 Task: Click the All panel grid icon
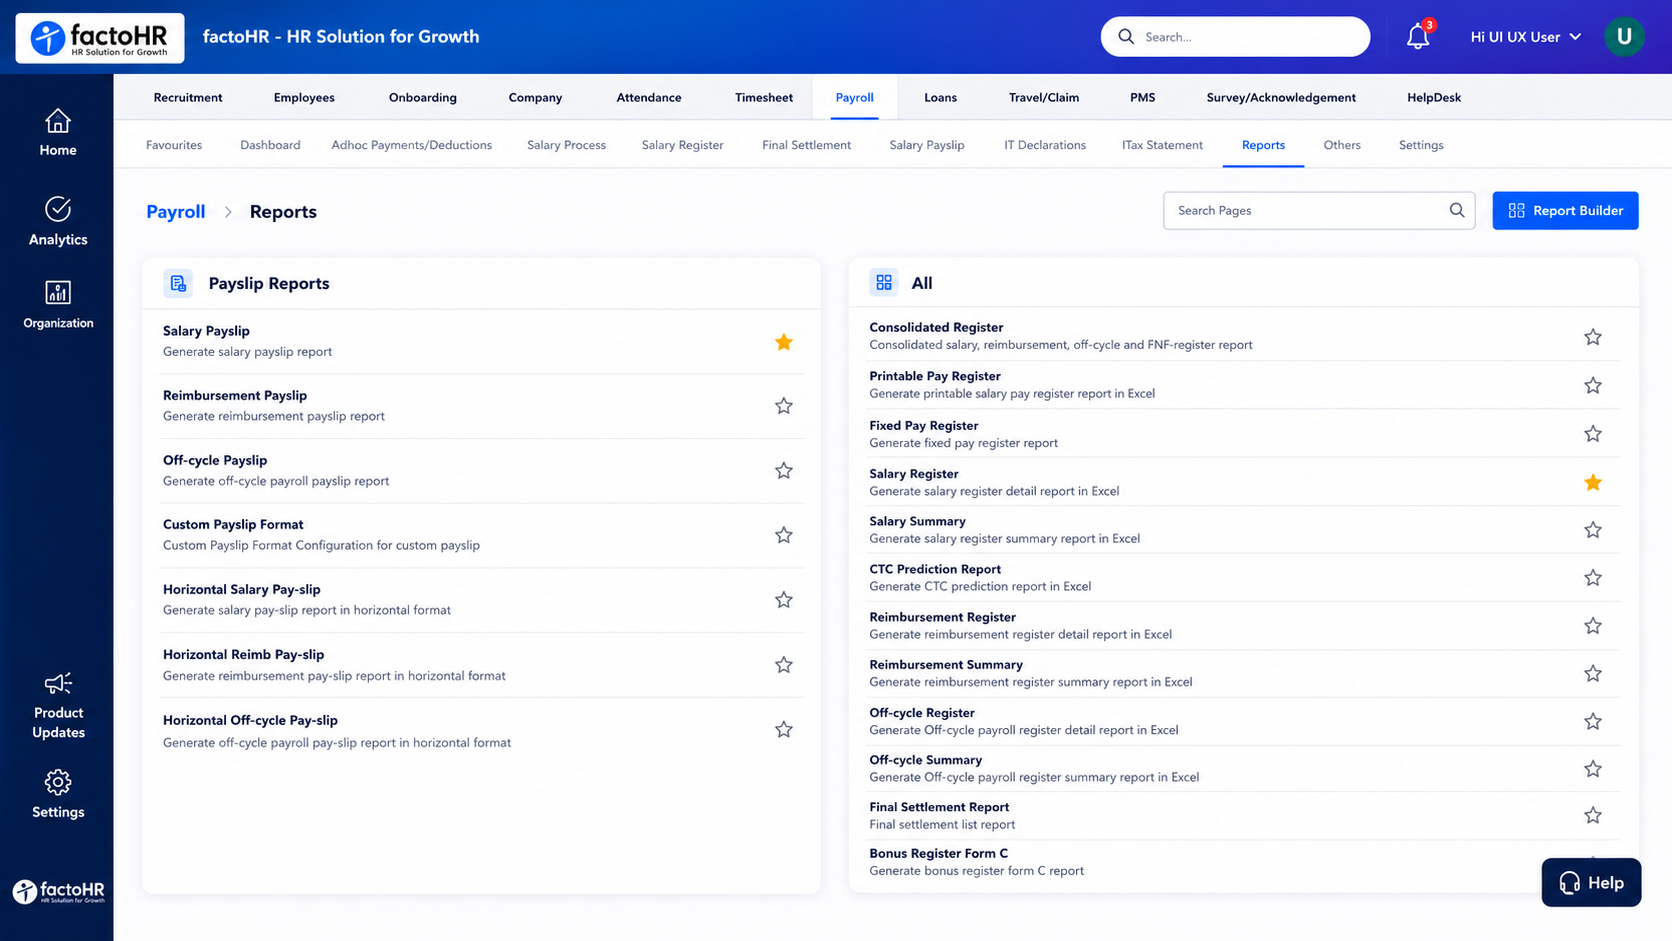(x=884, y=283)
